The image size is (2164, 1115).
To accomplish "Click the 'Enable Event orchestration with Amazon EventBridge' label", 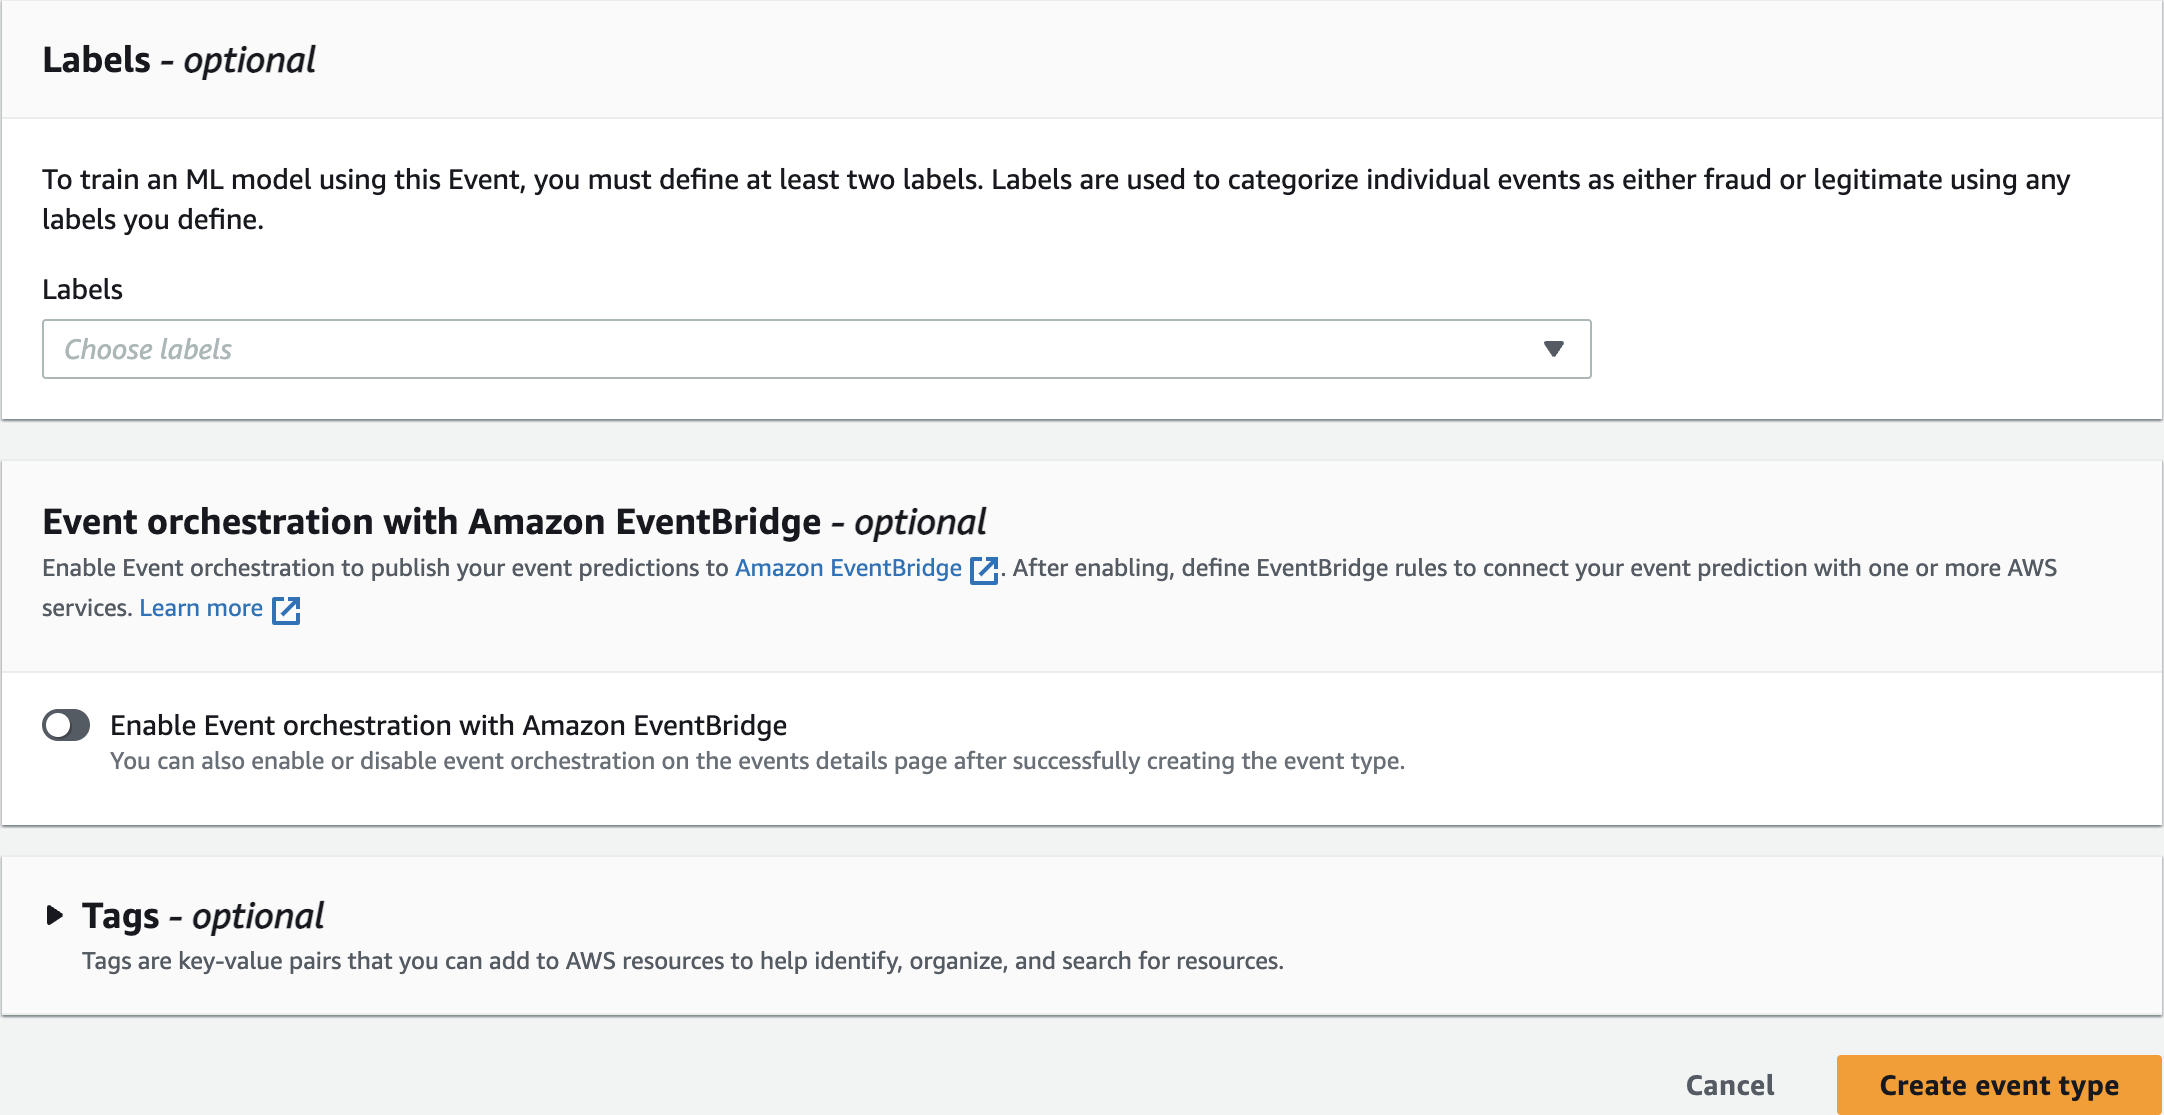I will click(x=448, y=725).
